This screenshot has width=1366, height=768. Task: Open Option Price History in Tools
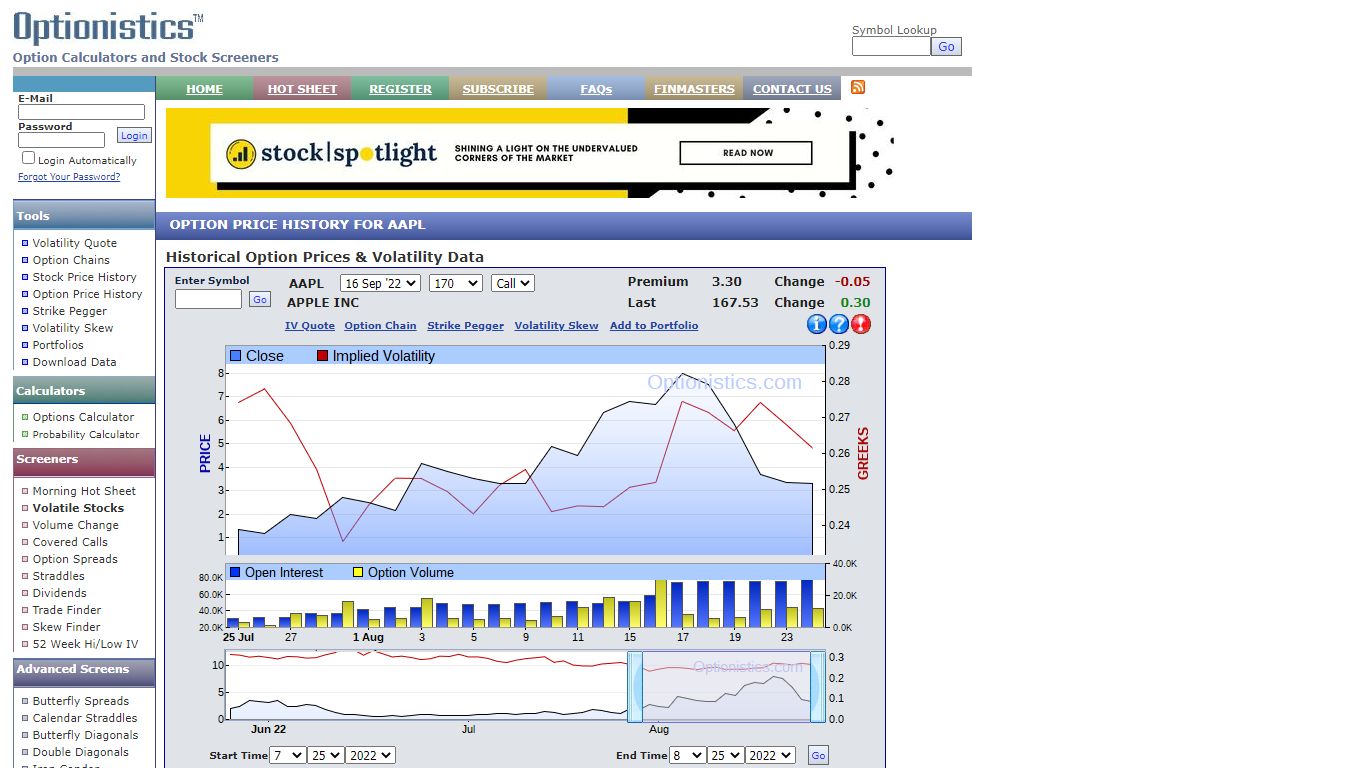pos(87,294)
